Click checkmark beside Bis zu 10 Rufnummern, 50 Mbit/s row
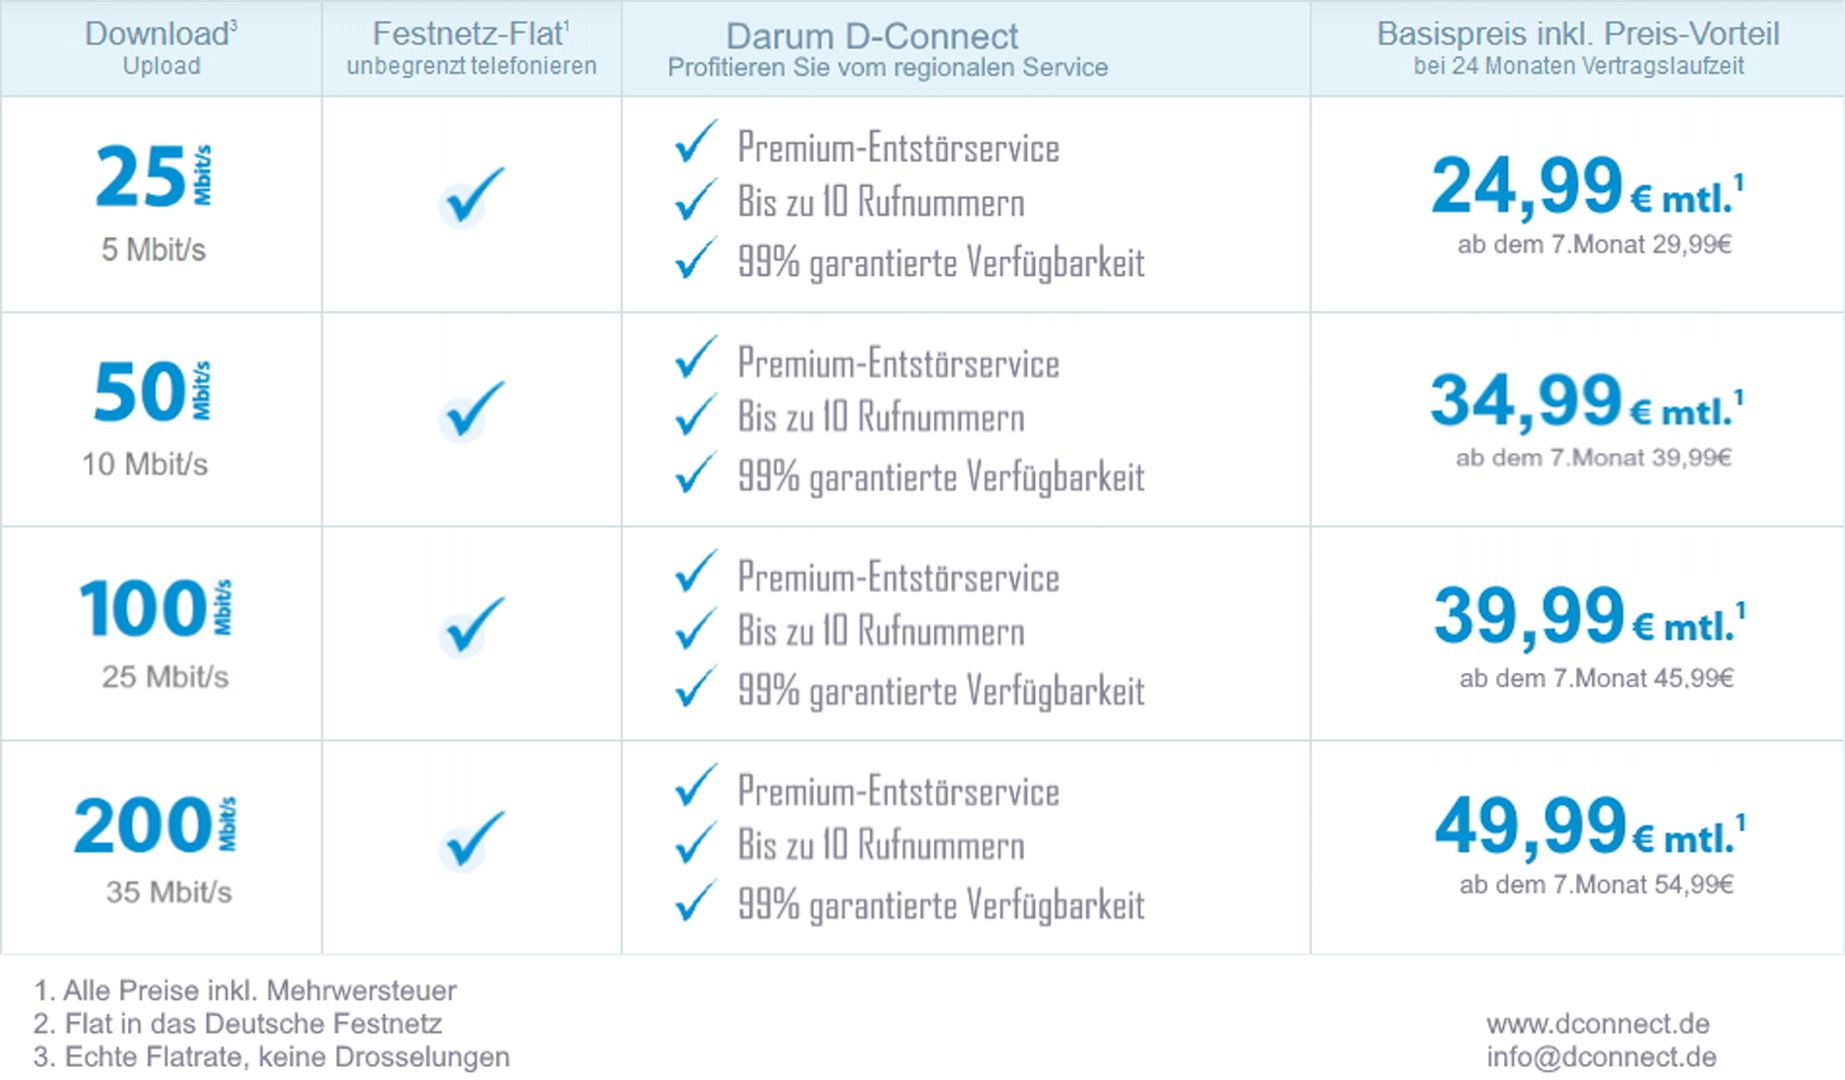 pyautogui.click(x=695, y=416)
